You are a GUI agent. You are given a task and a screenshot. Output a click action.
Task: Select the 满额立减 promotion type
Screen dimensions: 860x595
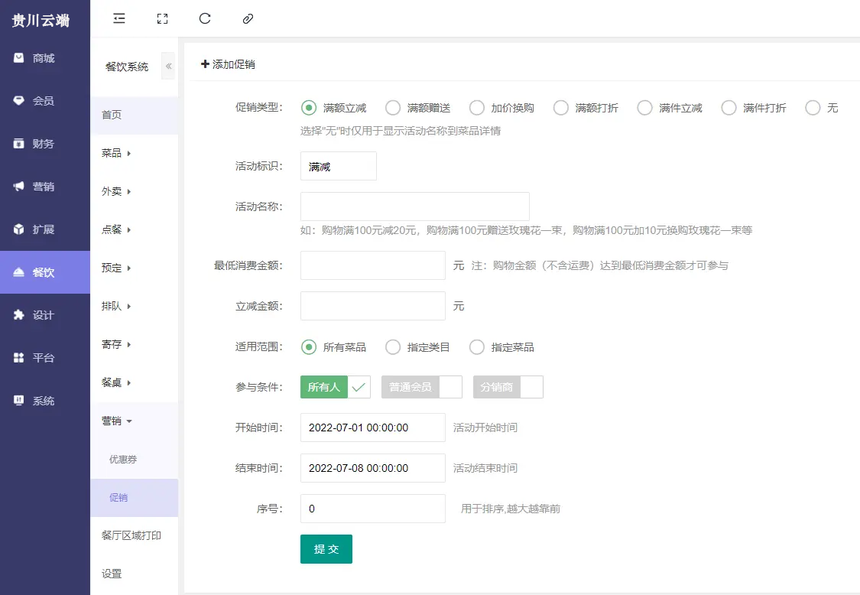tap(309, 107)
